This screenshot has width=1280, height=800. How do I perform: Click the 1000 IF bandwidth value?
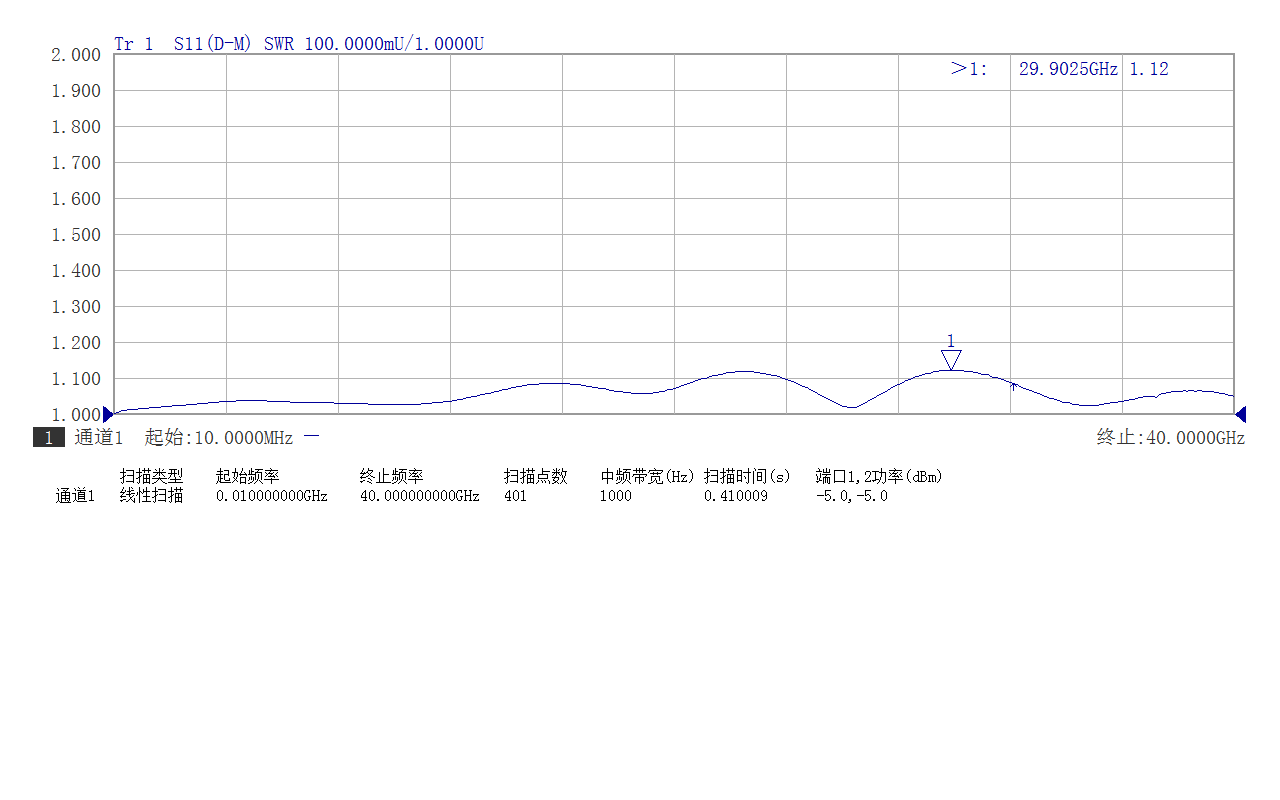pos(615,496)
